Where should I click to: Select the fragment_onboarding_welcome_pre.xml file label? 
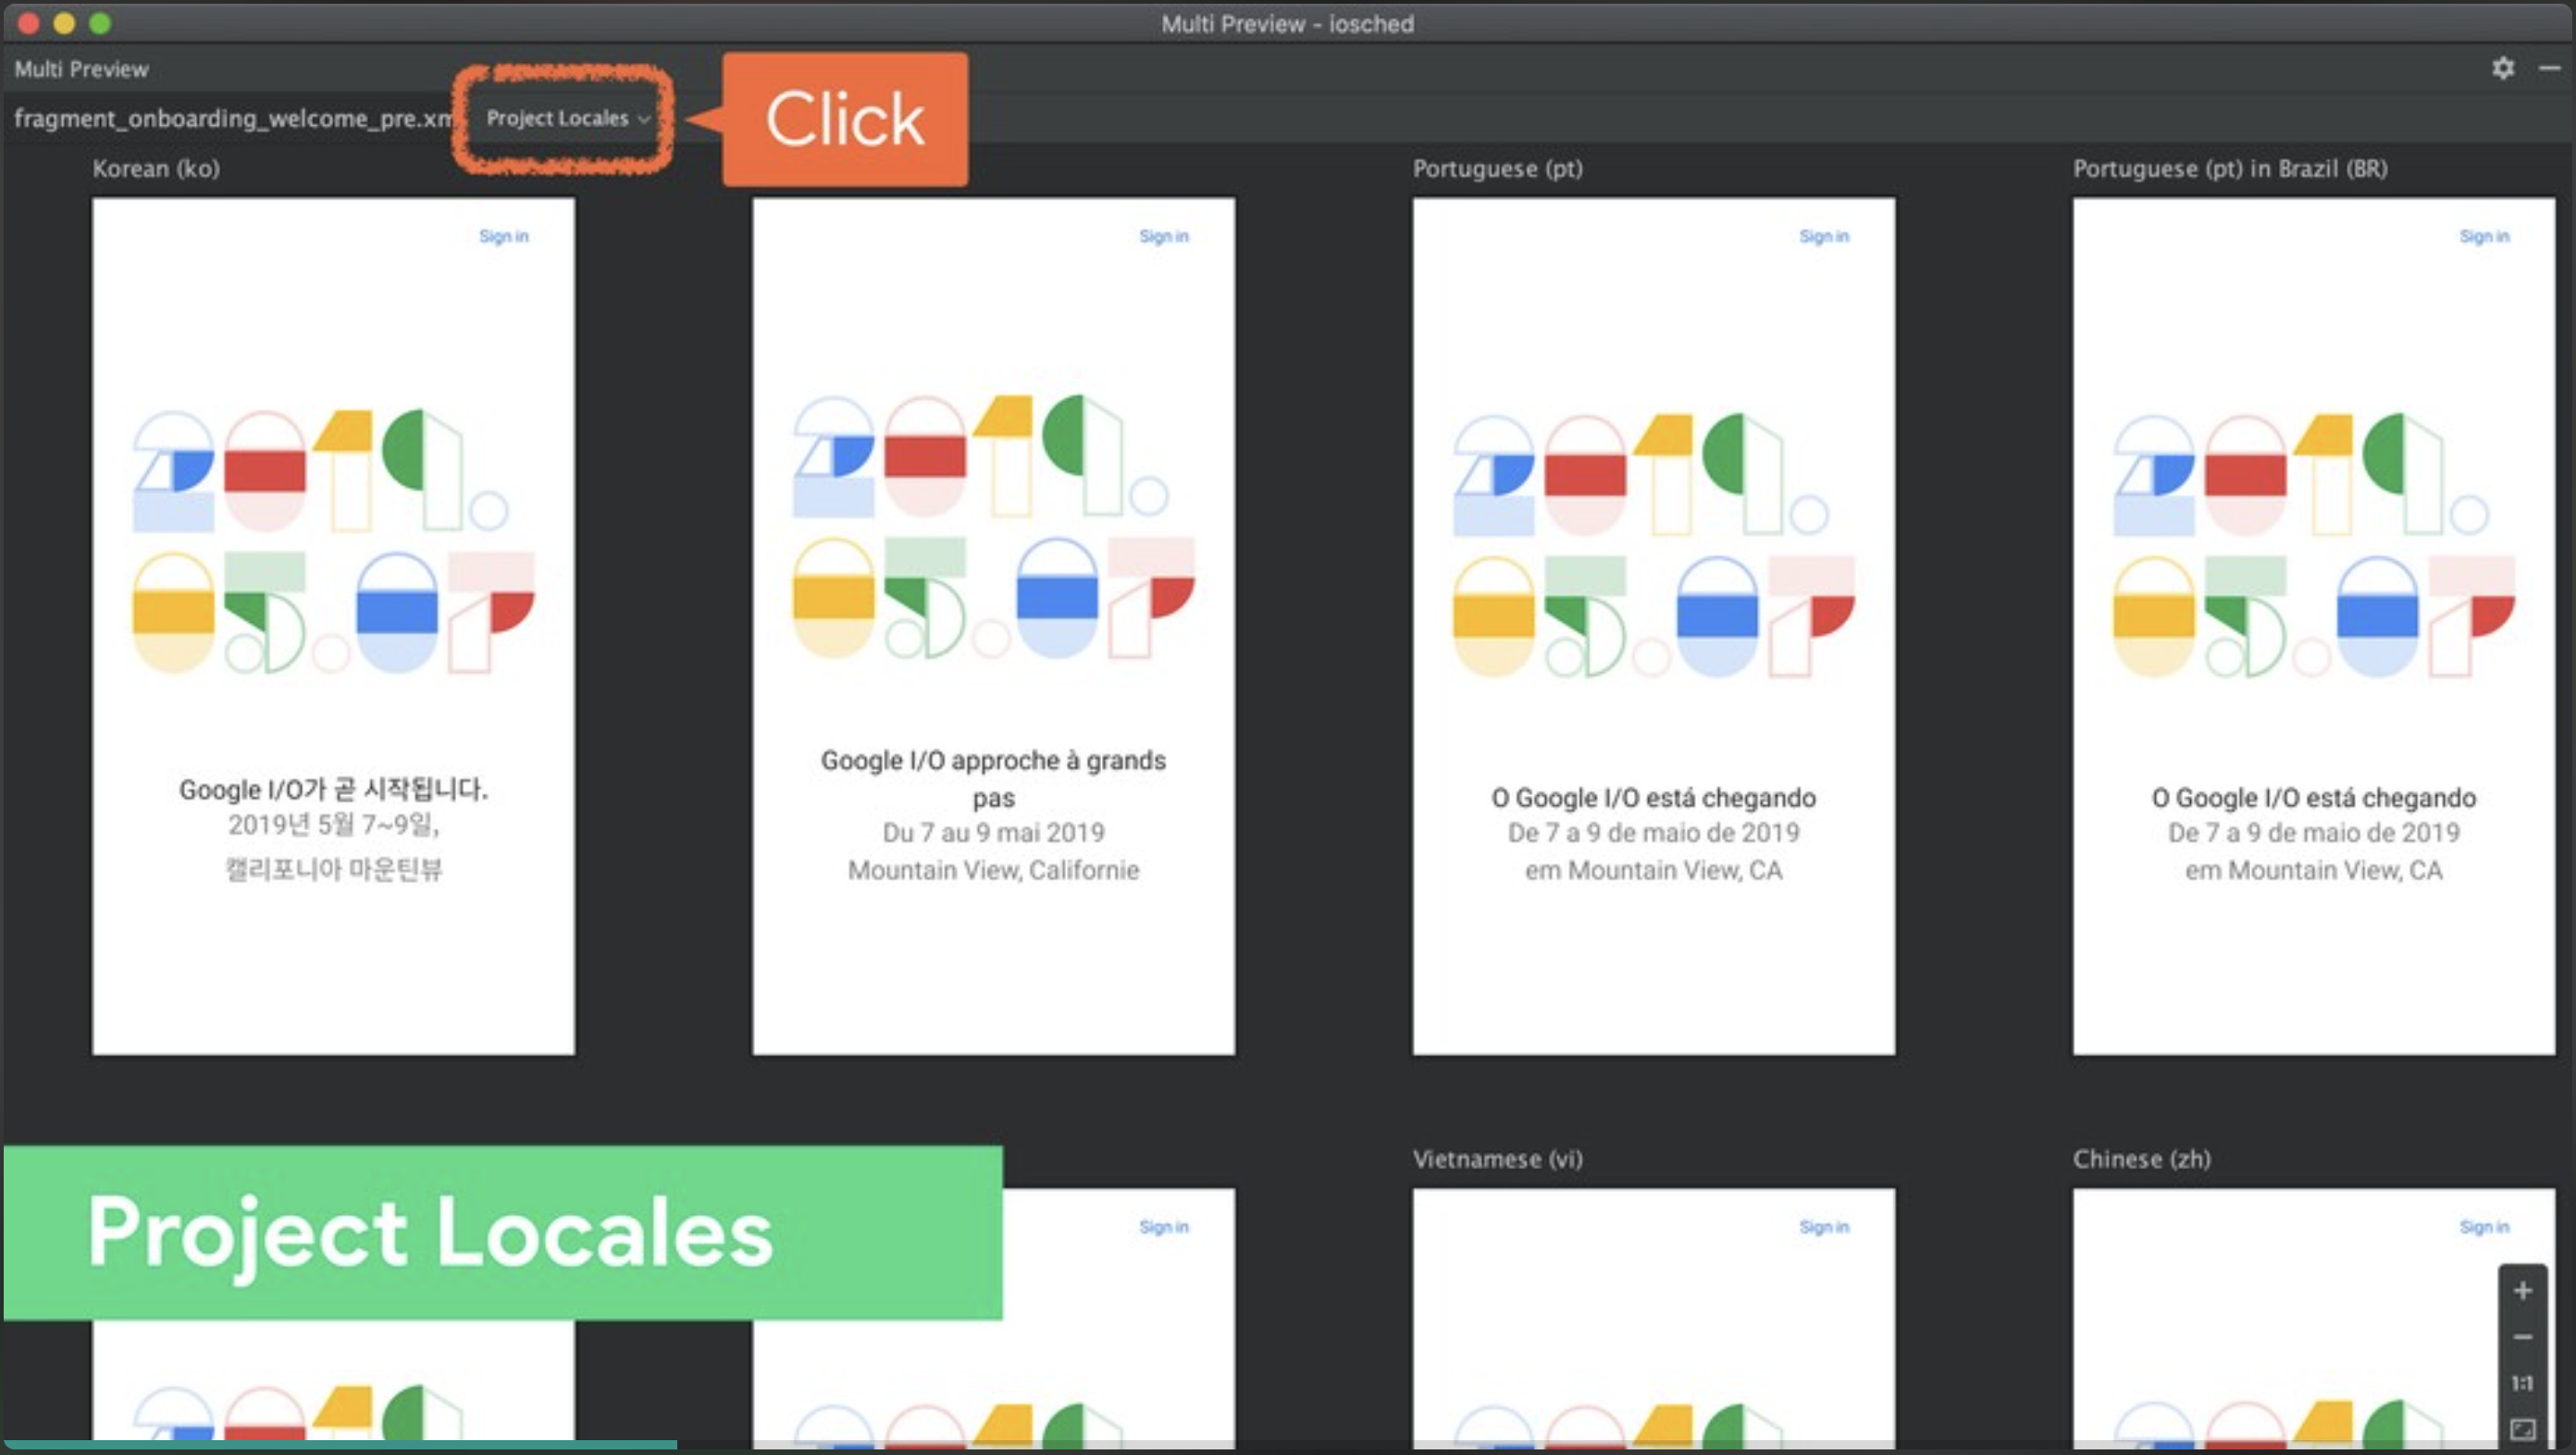[232, 118]
